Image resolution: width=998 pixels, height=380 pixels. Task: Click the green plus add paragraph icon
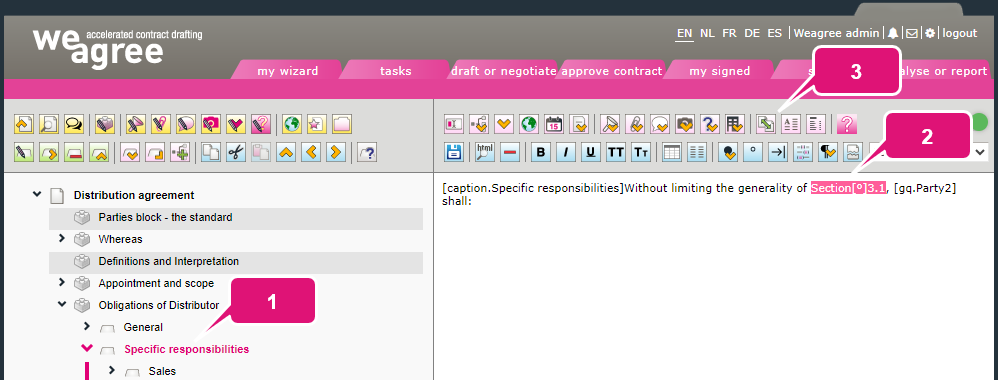click(180, 152)
